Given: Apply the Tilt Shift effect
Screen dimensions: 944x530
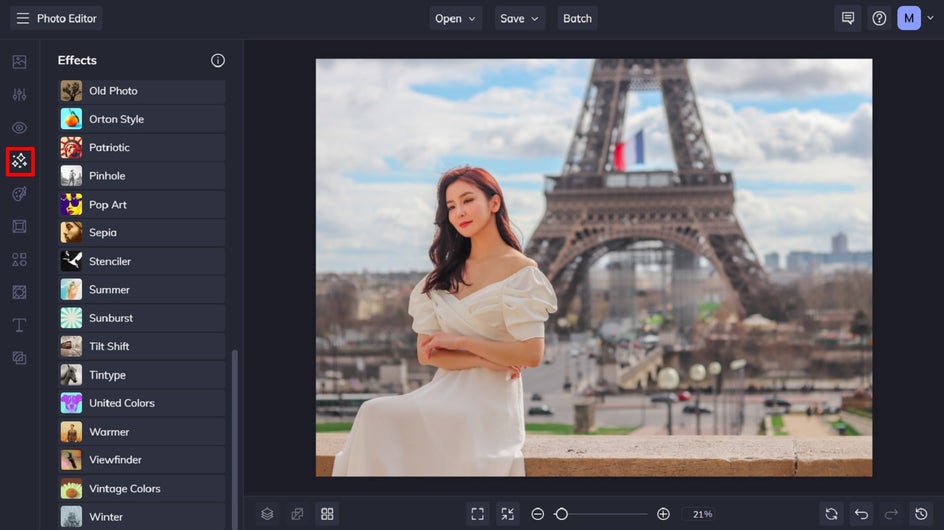Looking at the screenshot, I should pyautogui.click(x=142, y=346).
